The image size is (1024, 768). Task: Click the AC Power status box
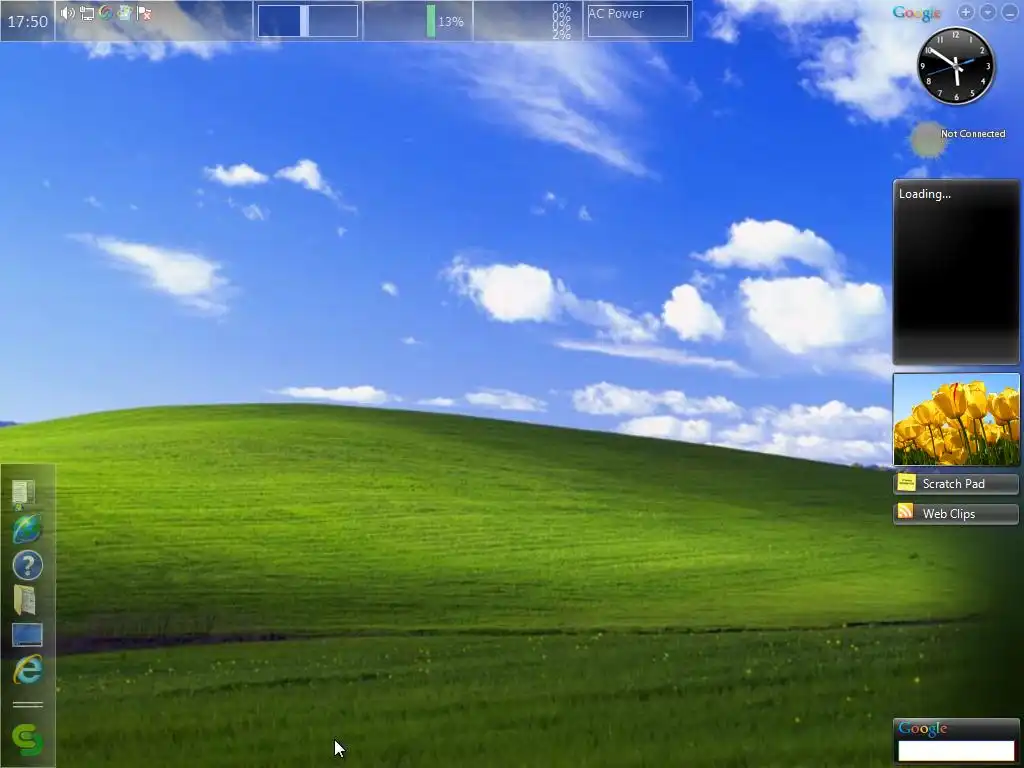tap(637, 21)
